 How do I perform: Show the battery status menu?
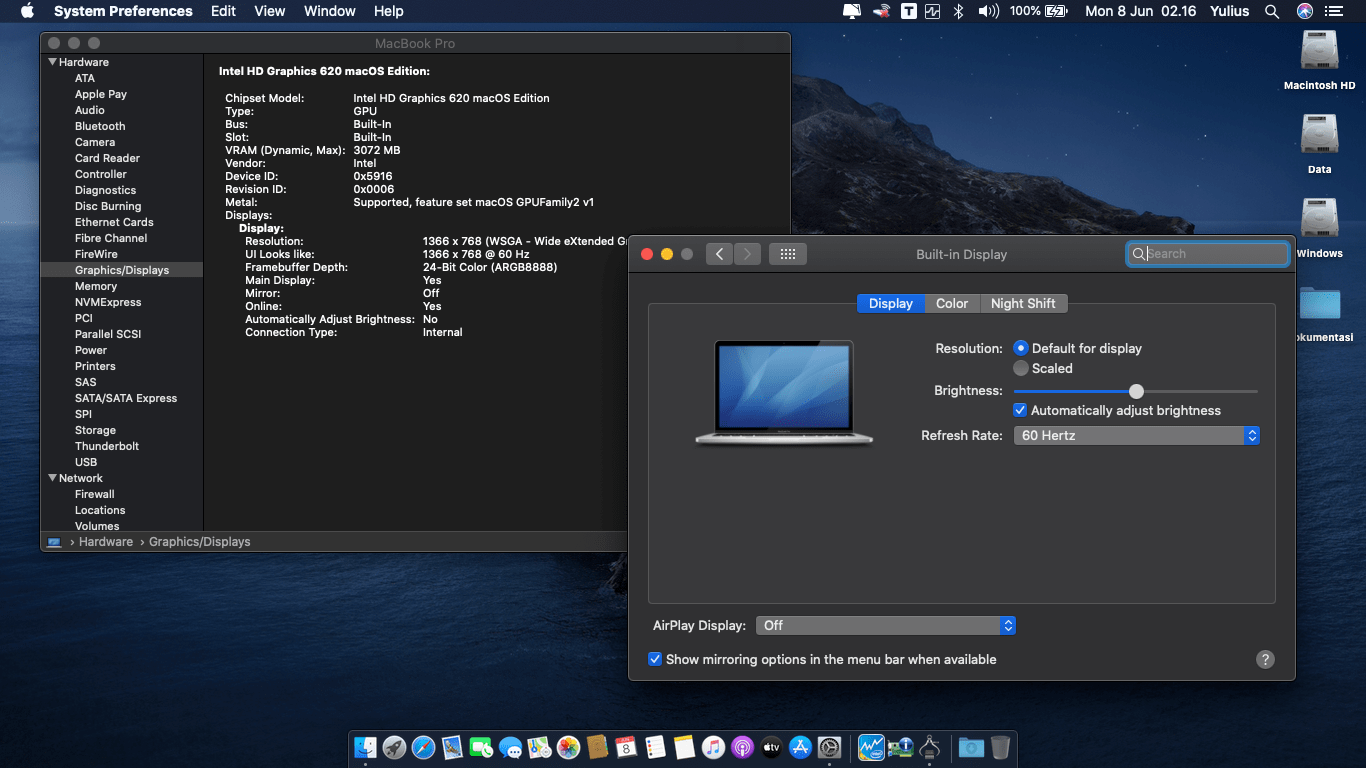coord(1039,11)
